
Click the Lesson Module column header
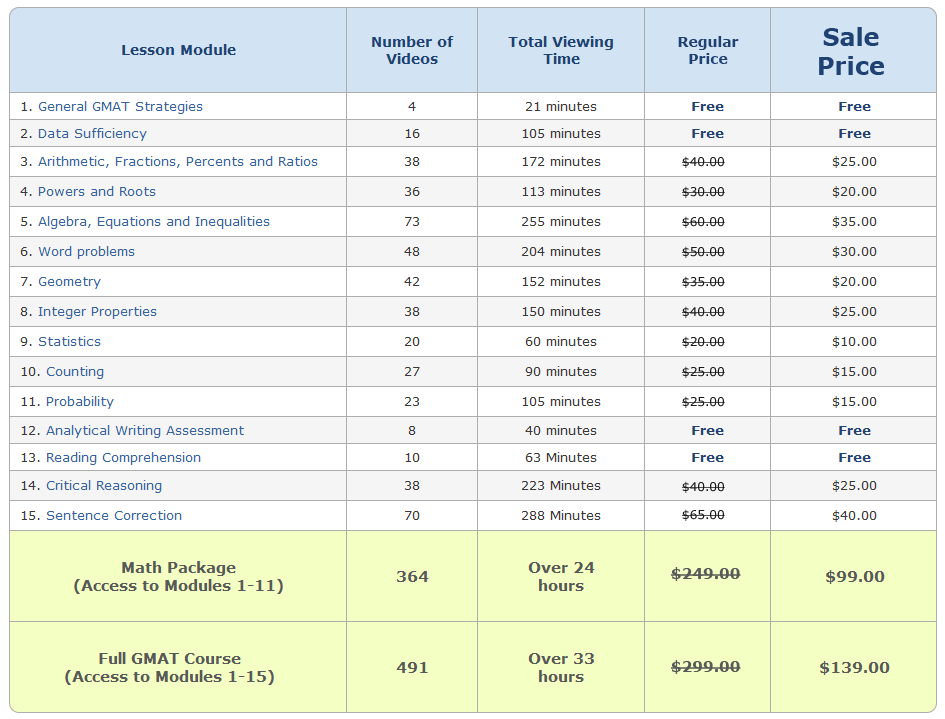pos(178,50)
